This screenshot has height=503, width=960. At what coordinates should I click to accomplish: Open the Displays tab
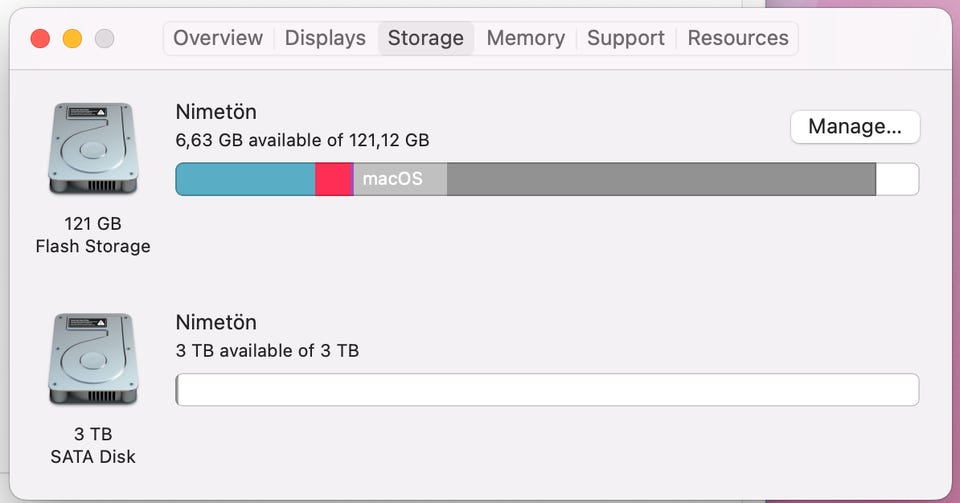click(325, 38)
